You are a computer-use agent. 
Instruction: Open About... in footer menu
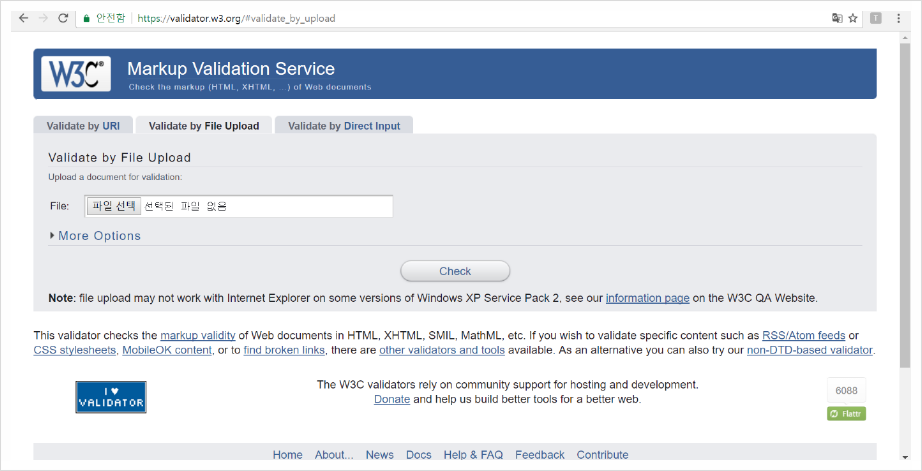click(x=334, y=455)
